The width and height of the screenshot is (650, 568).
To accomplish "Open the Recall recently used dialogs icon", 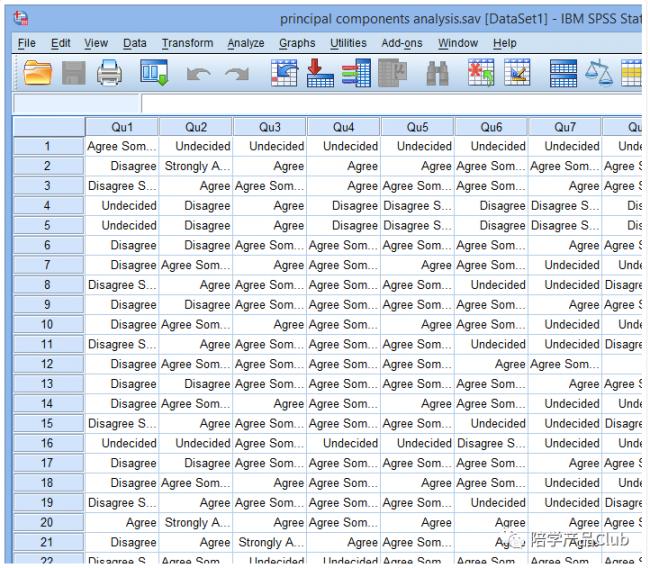I will [x=154, y=73].
